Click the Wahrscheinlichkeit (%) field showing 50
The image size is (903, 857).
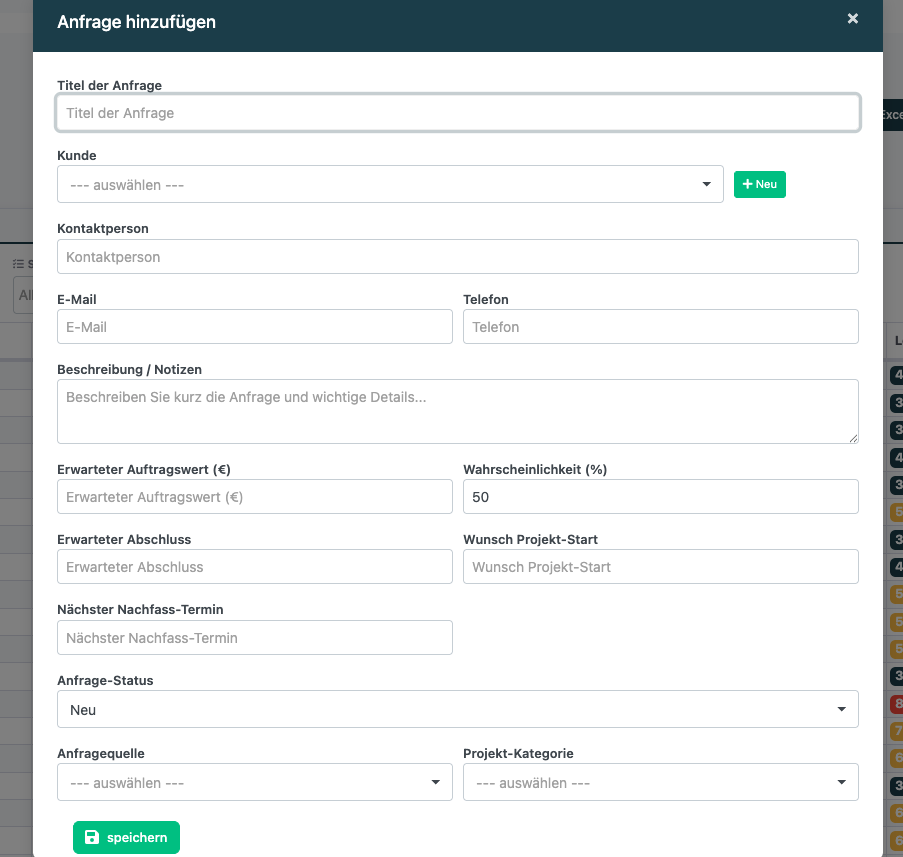point(661,496)
